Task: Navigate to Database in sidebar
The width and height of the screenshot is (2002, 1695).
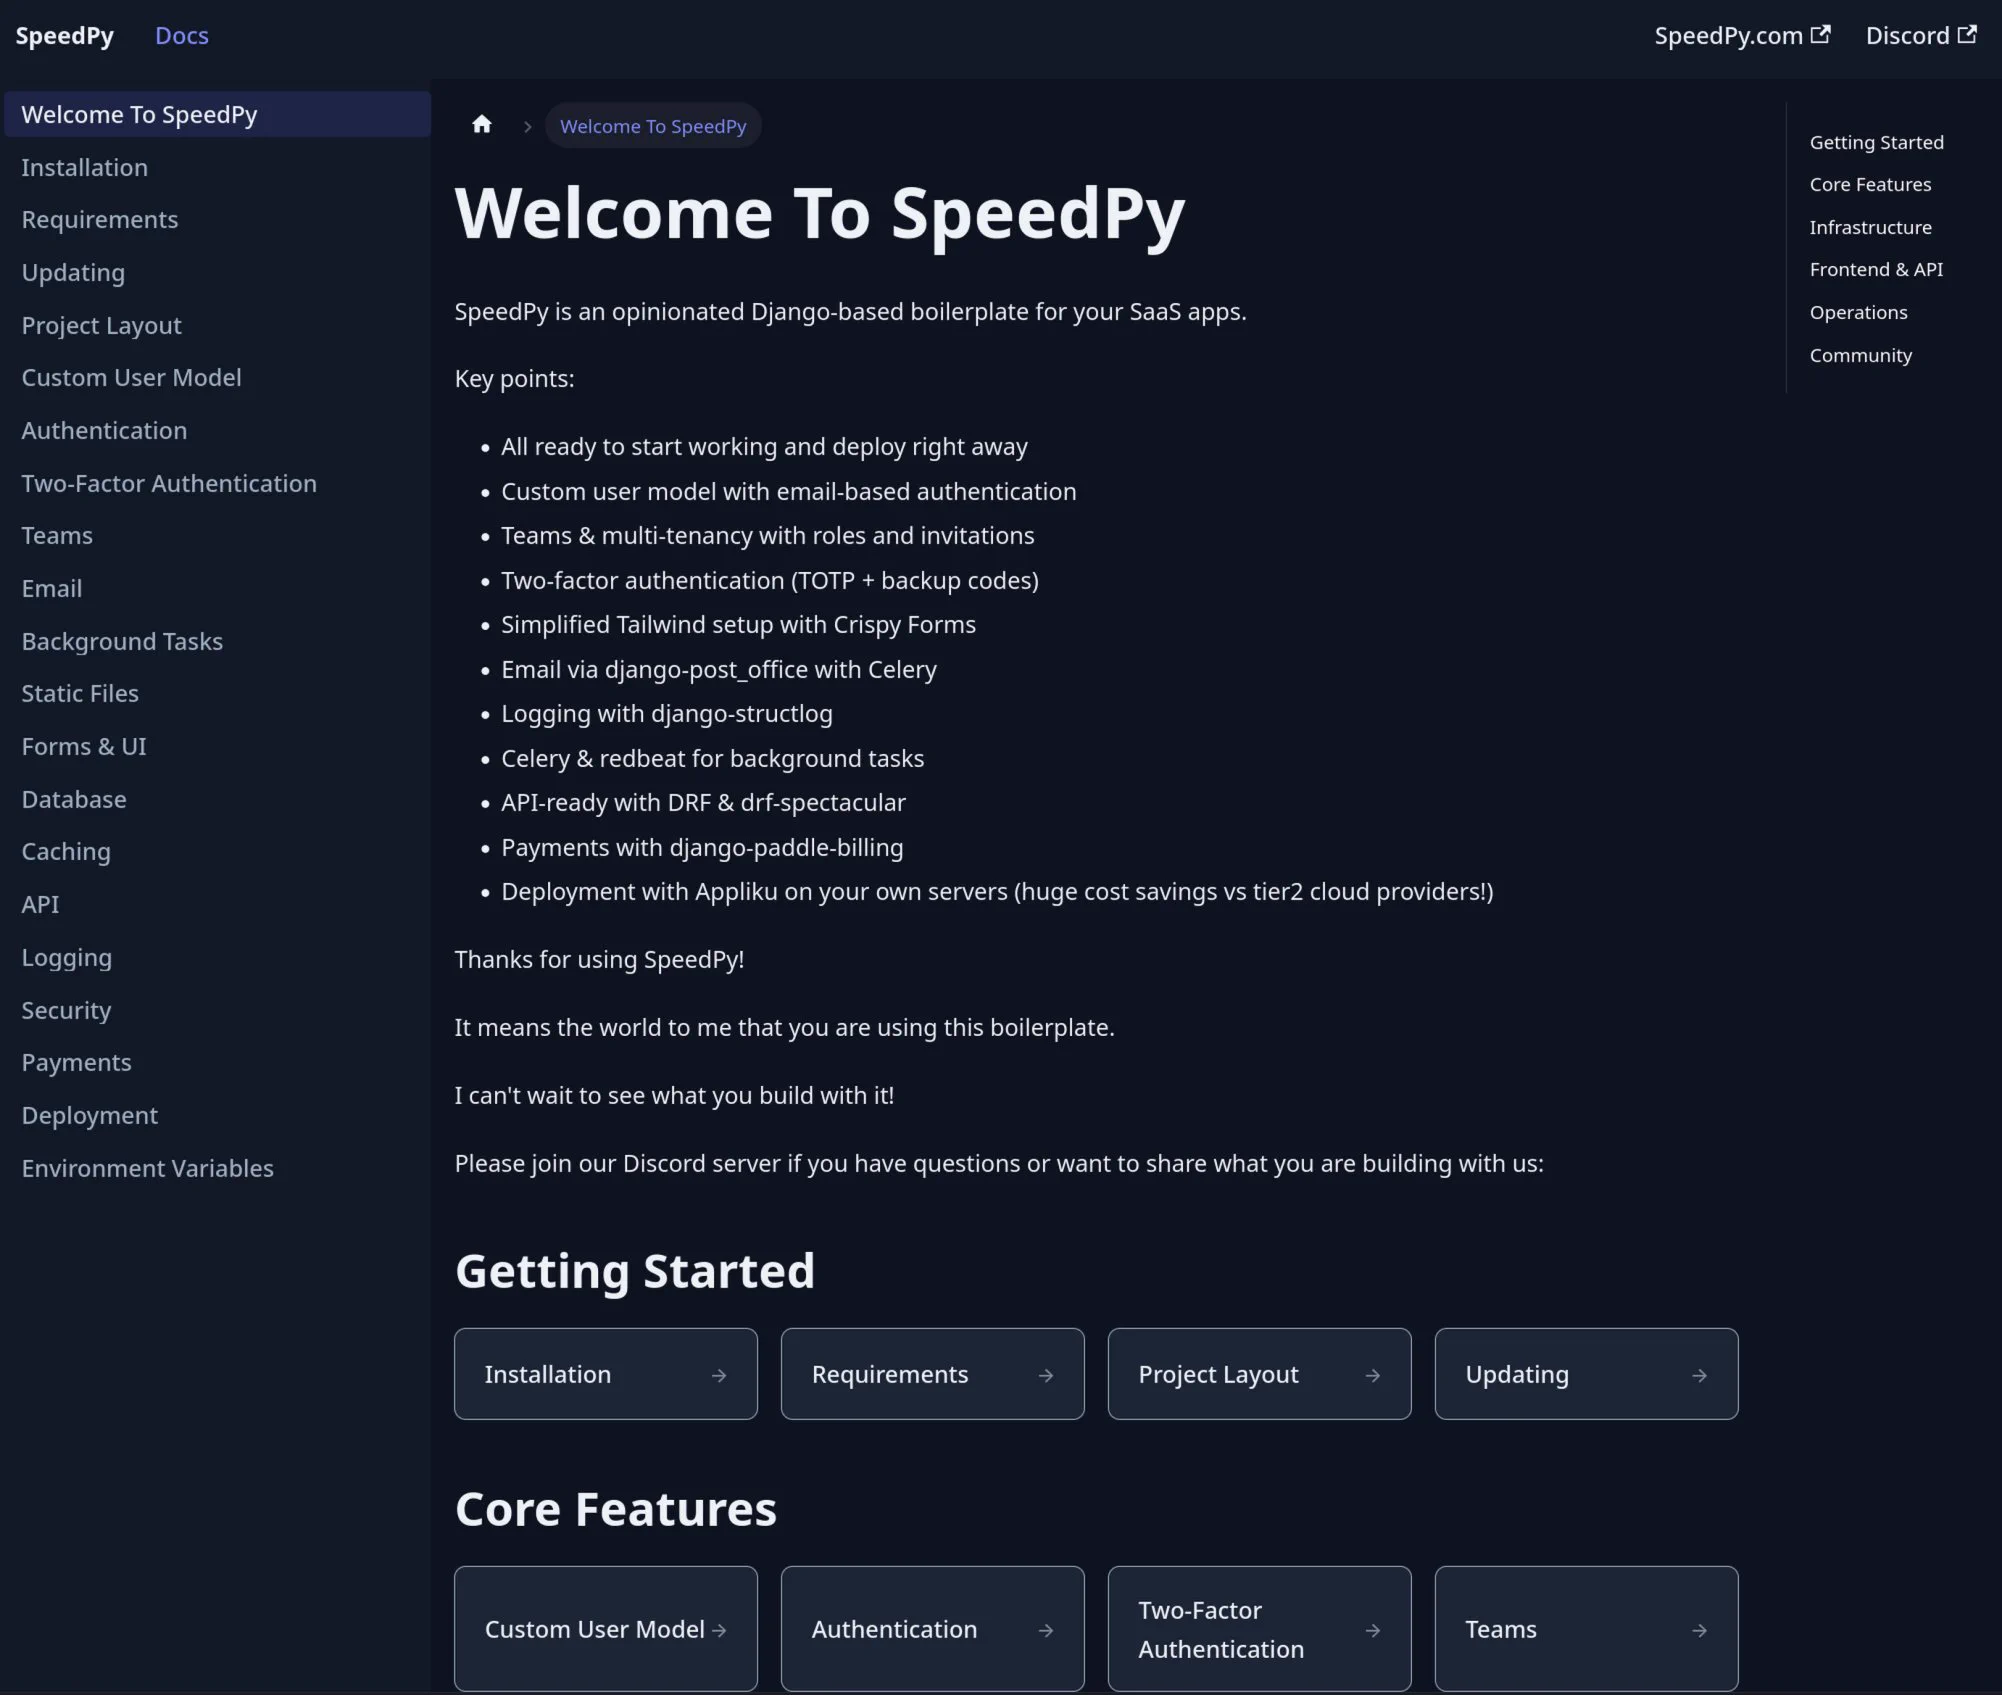Action: pos(218,799)
